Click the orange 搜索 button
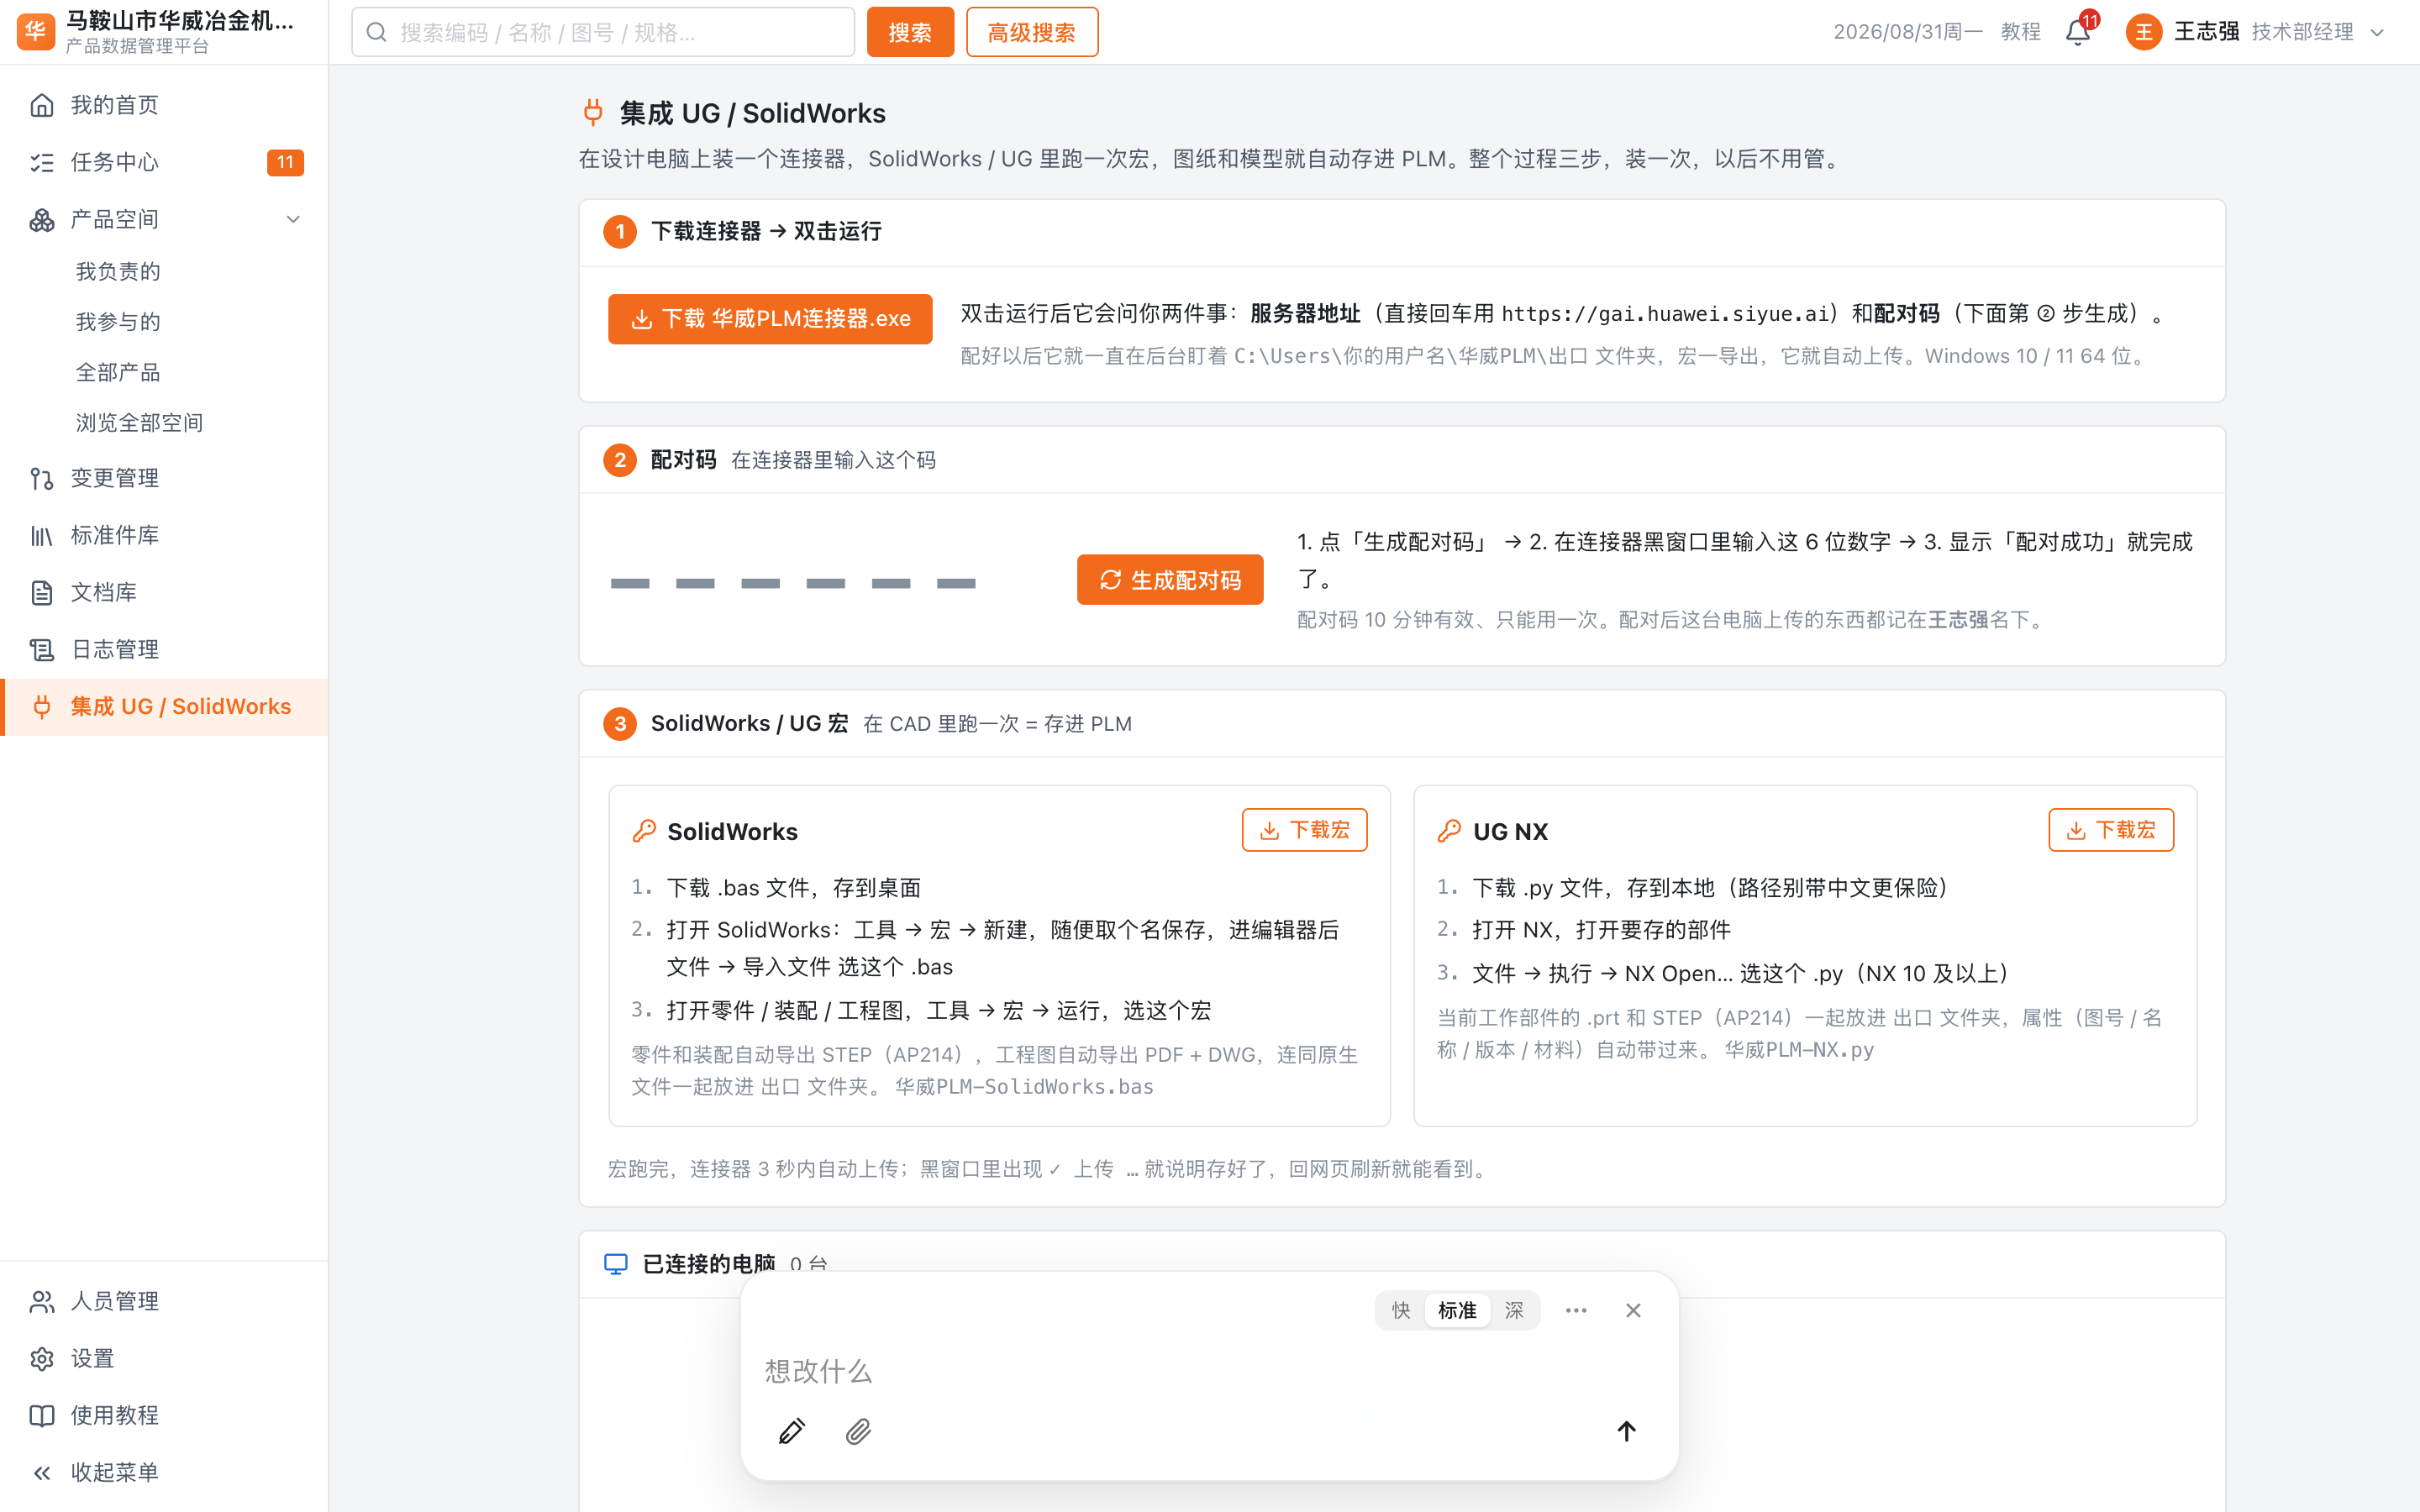The image size is (2420, 1512). coord(910,32)
